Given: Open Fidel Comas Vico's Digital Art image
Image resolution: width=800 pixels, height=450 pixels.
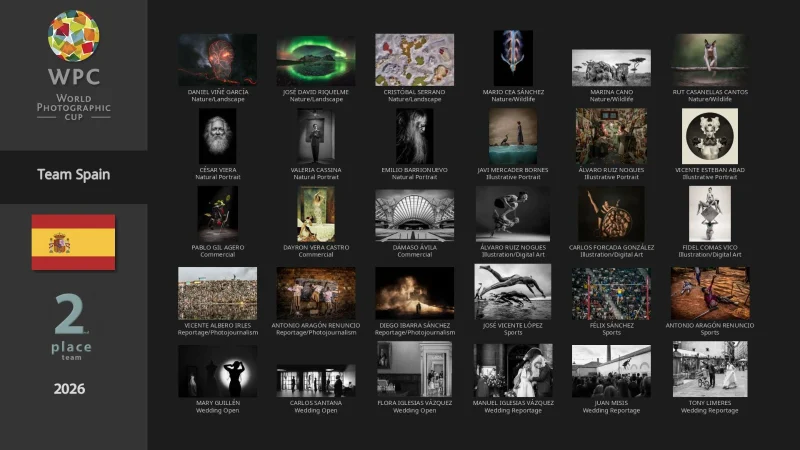Looking at the screenshot, I should [x=709, y=215].
